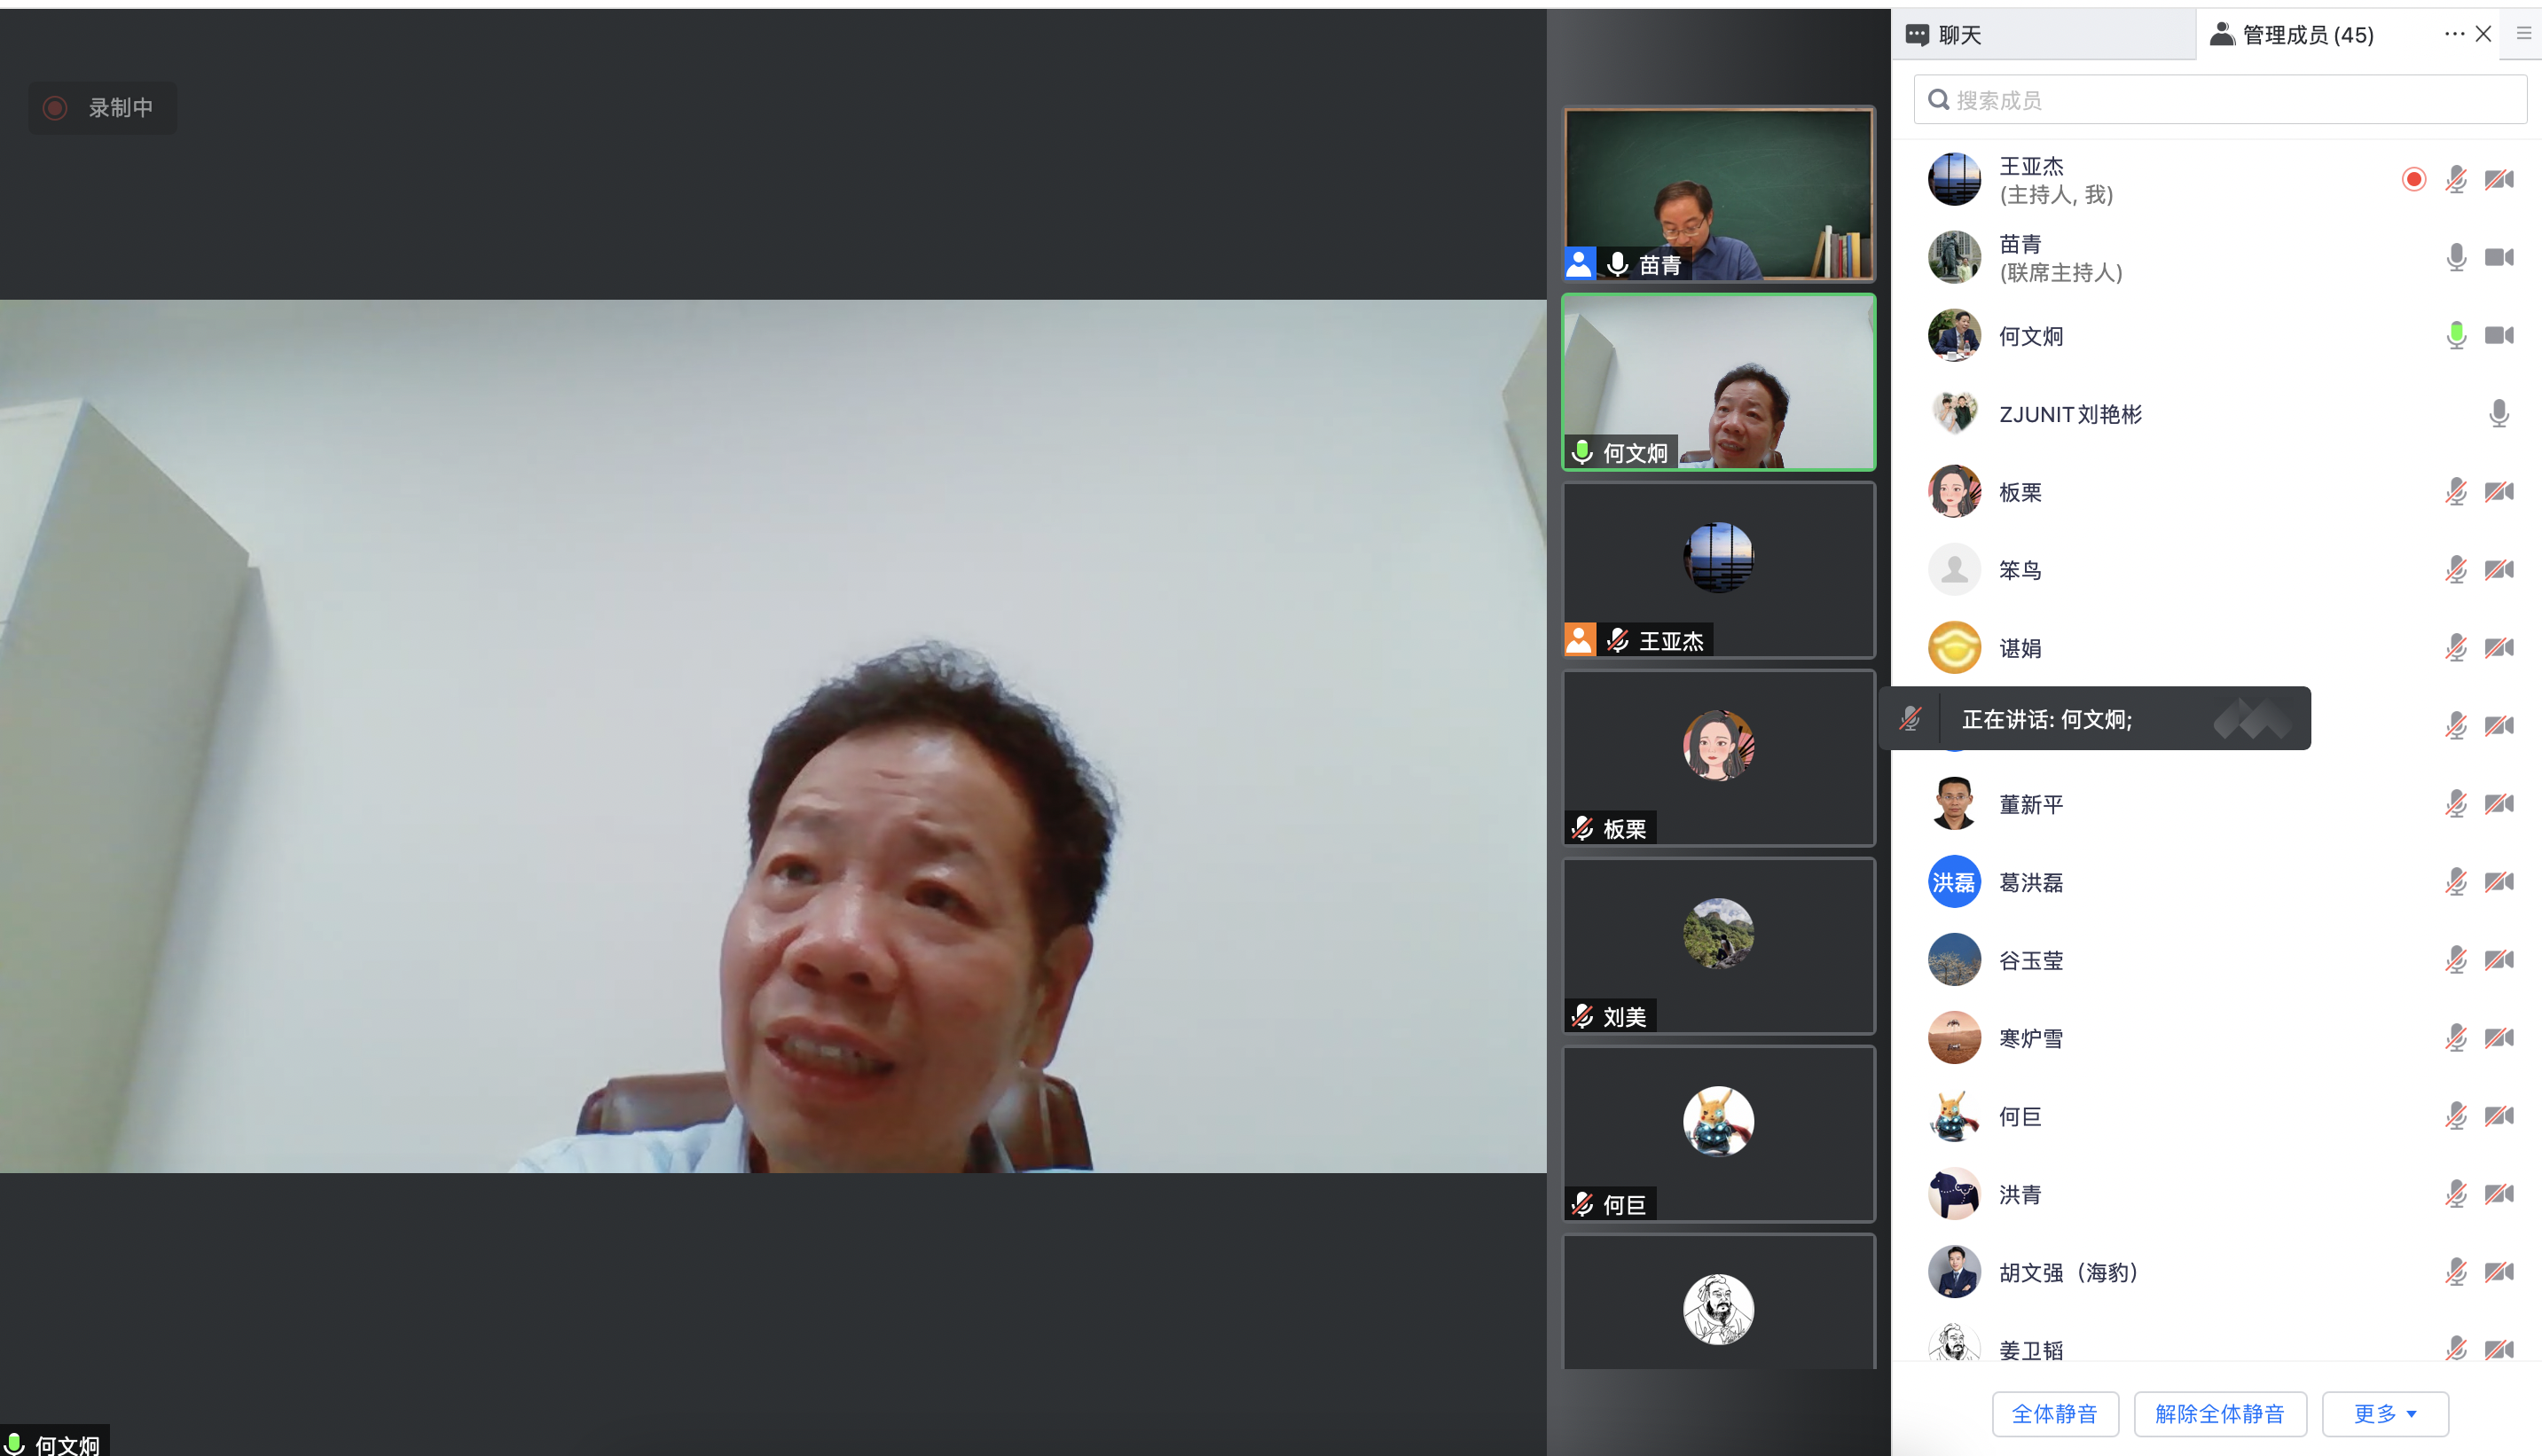Screen dimensions: 2542x1456
Task: Turn off 何文炯's camera icon
Action: tap(2499, 336)
